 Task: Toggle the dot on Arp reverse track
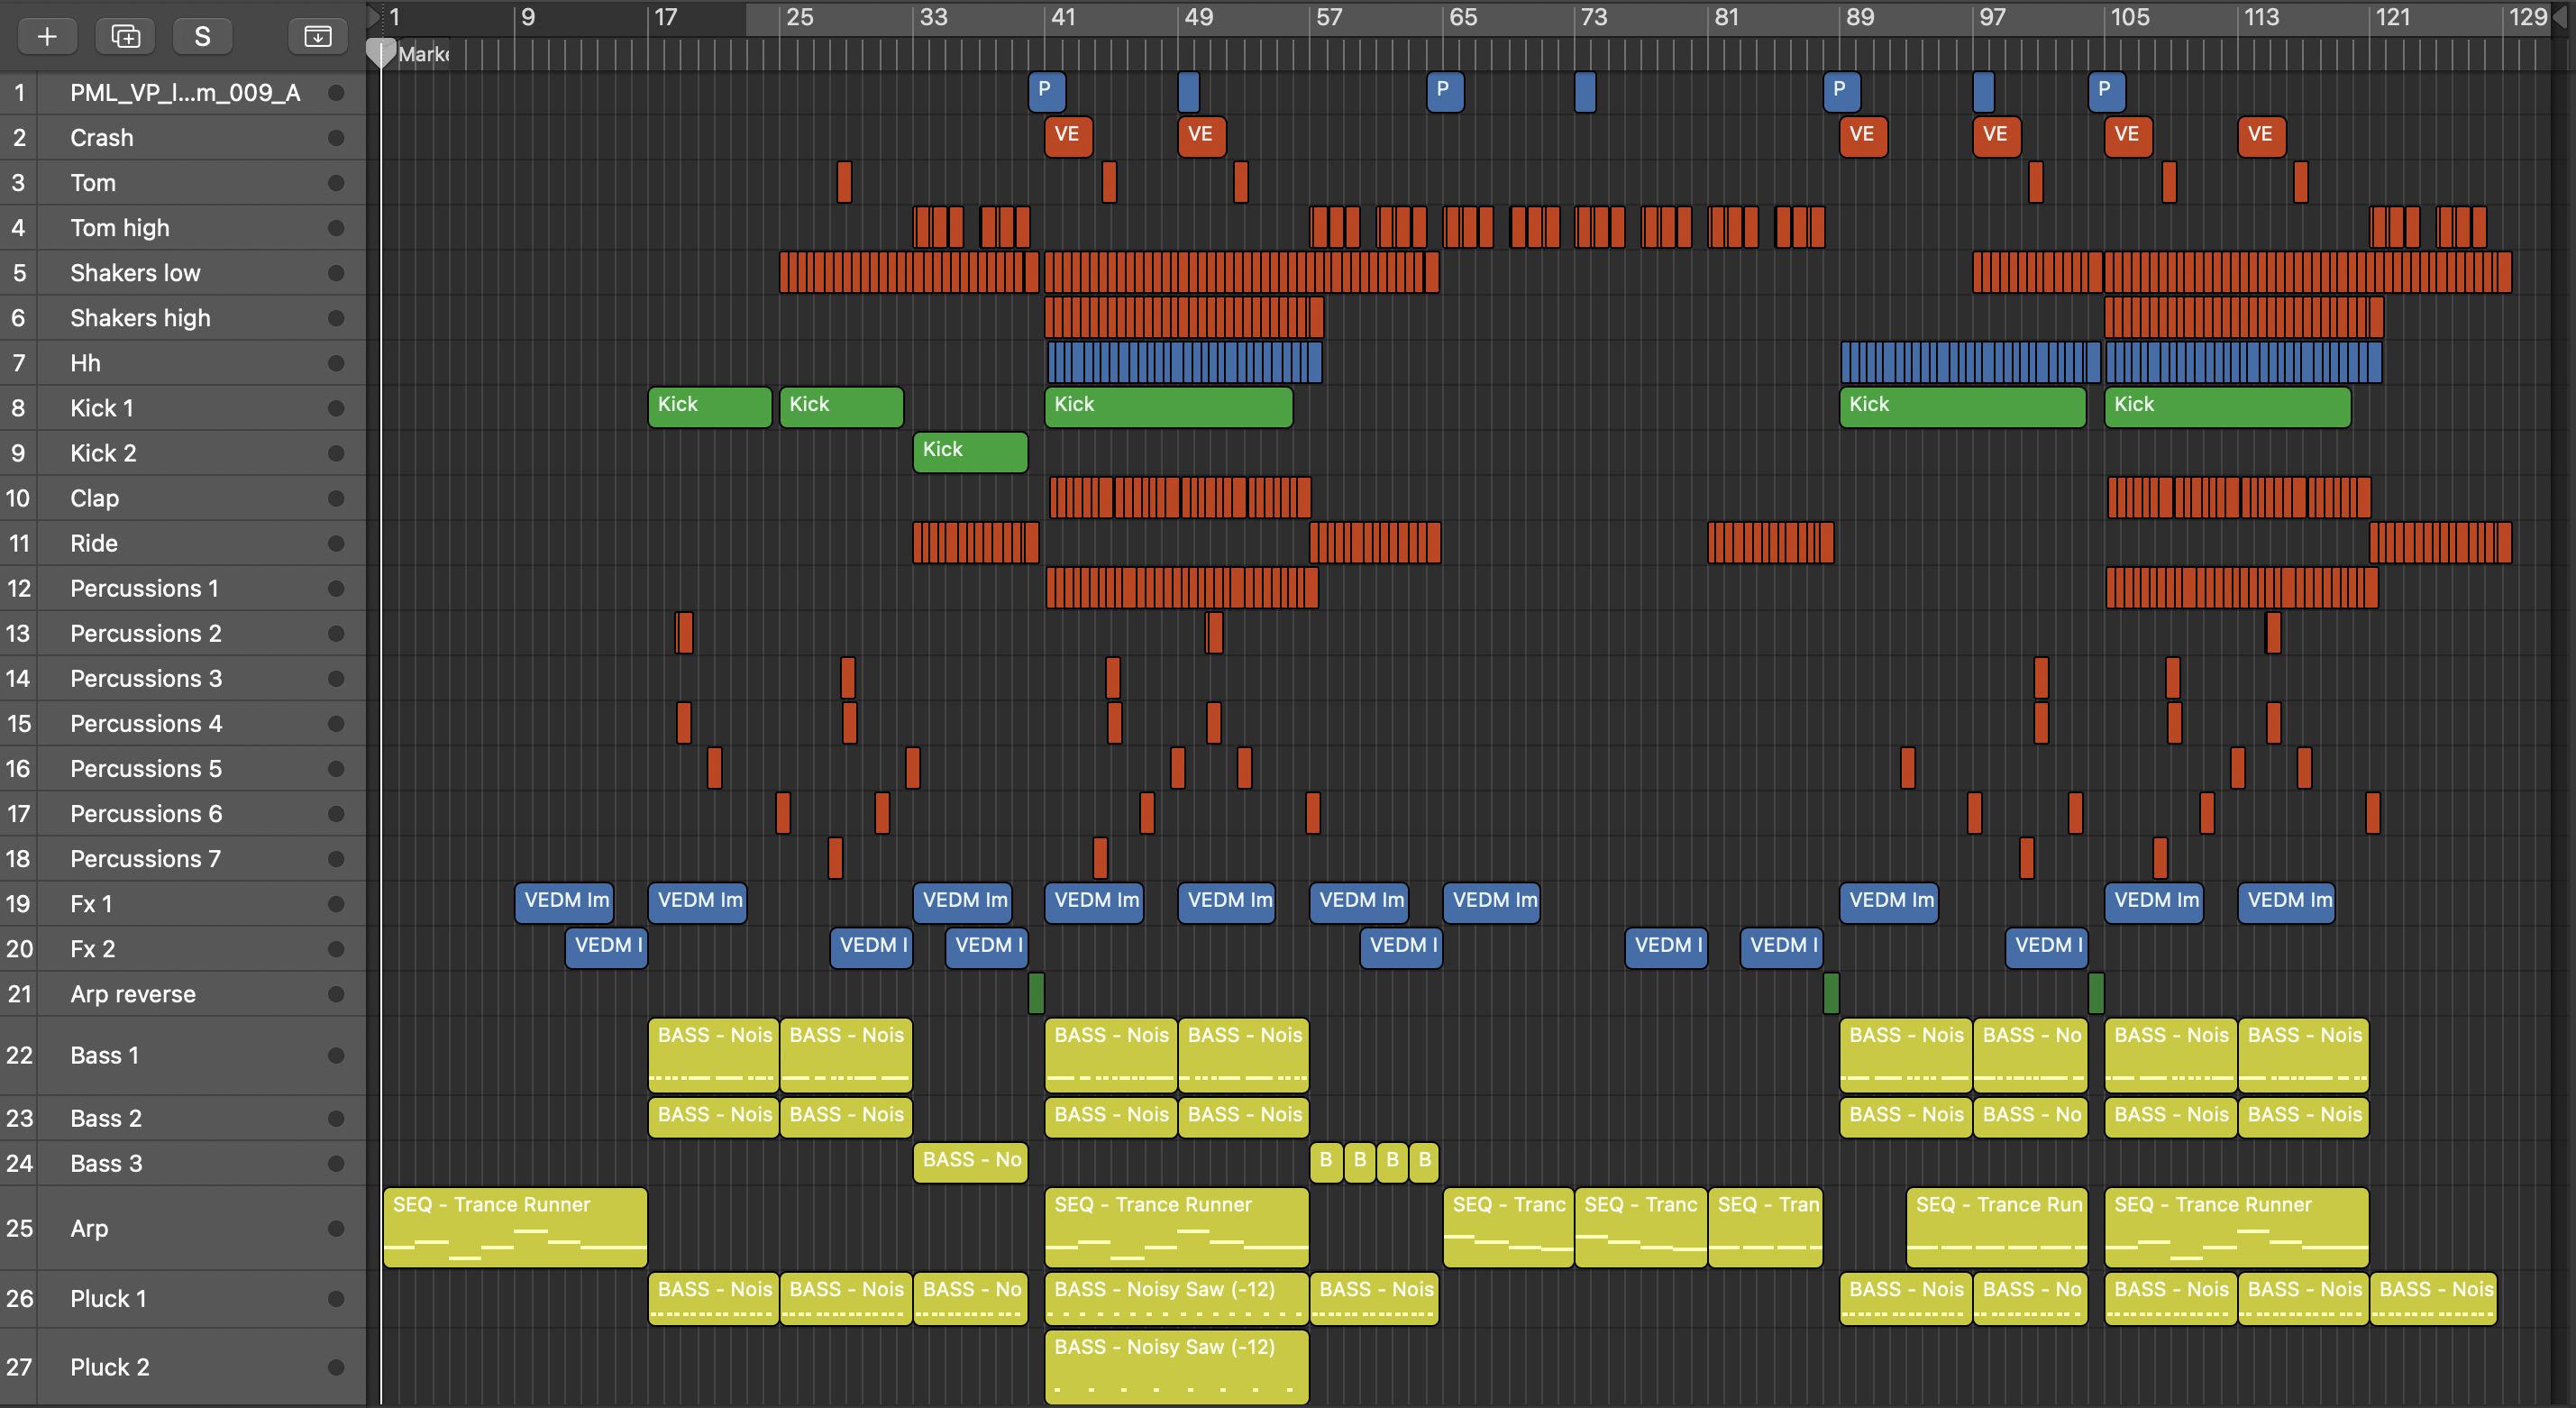336,994
